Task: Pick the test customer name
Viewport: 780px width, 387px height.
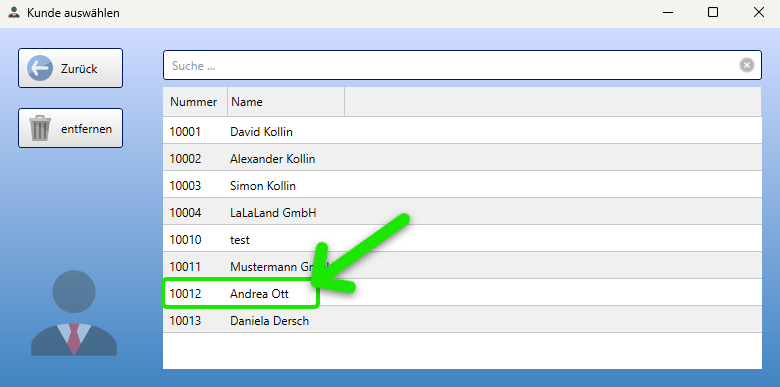Action: (x=240, y=240)
